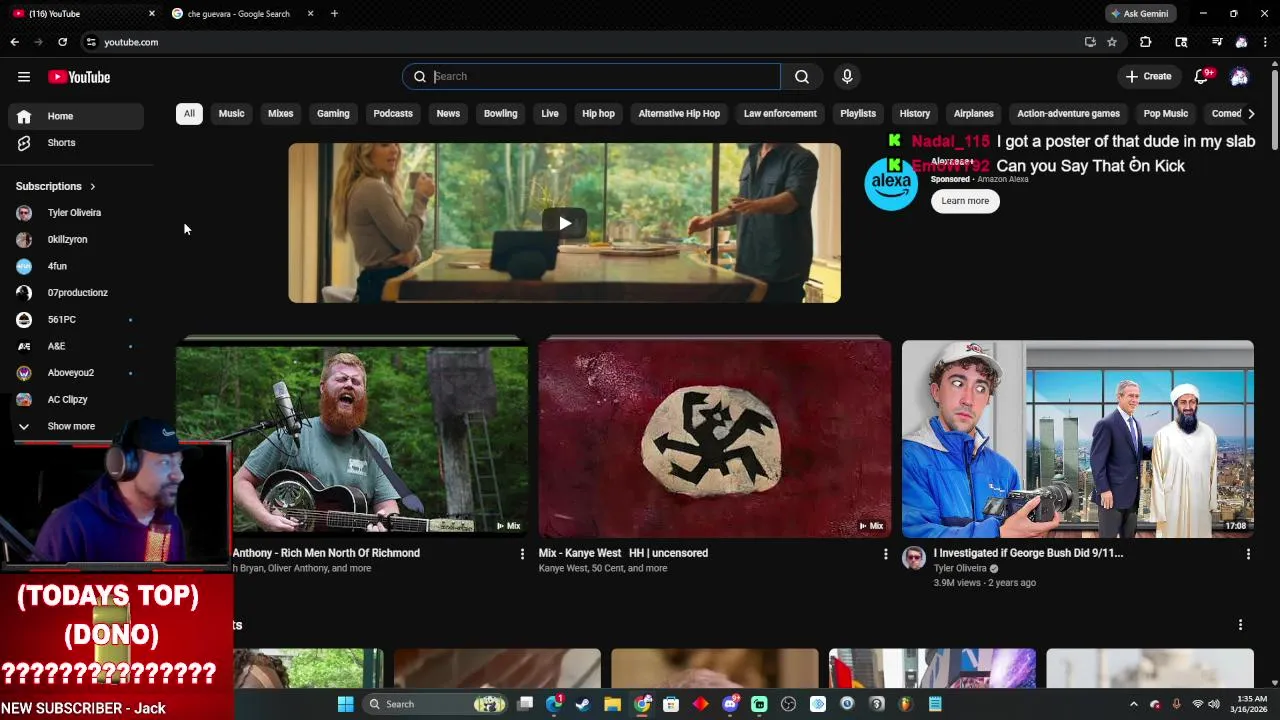
Task: Open Chrome media controls icon
Action: [x=1216, y=42]
